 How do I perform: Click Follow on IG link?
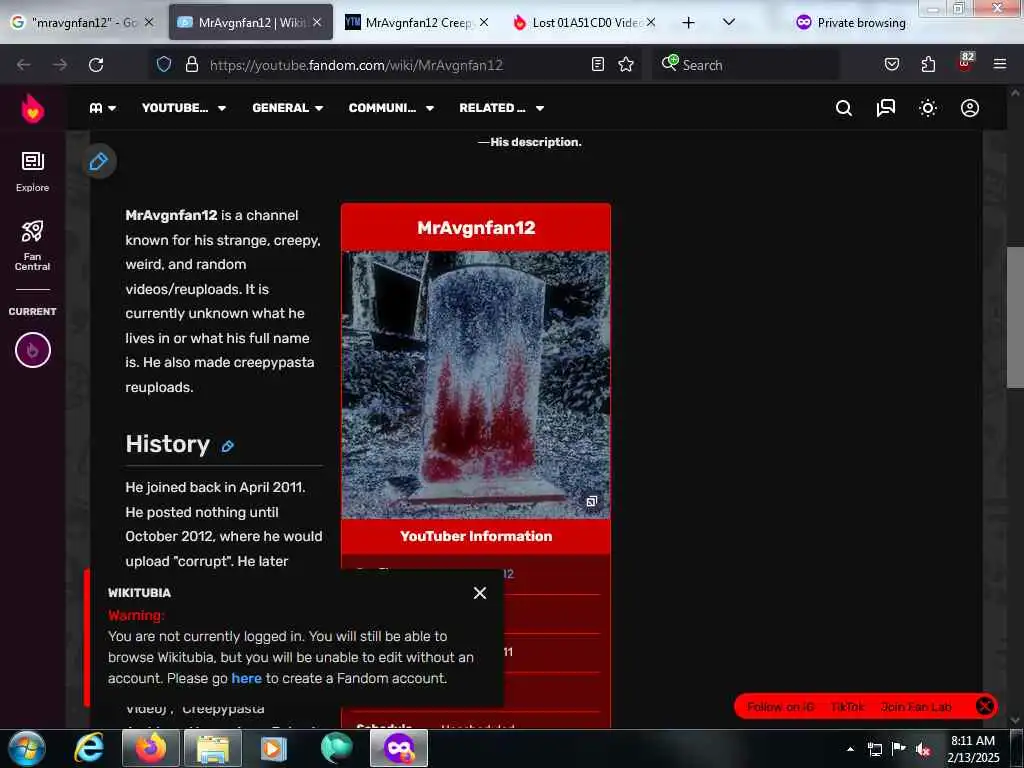(780, 707)
